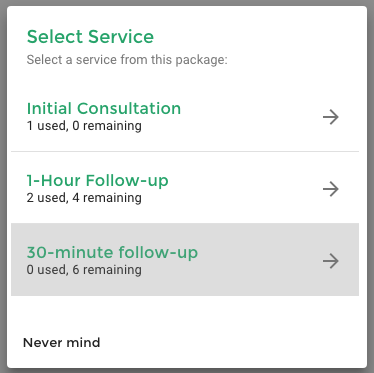The width and height of the screenshot is (374, 373).
Task: Choose the 1-Hour Follow-up service title
Action: coord(97,181)
